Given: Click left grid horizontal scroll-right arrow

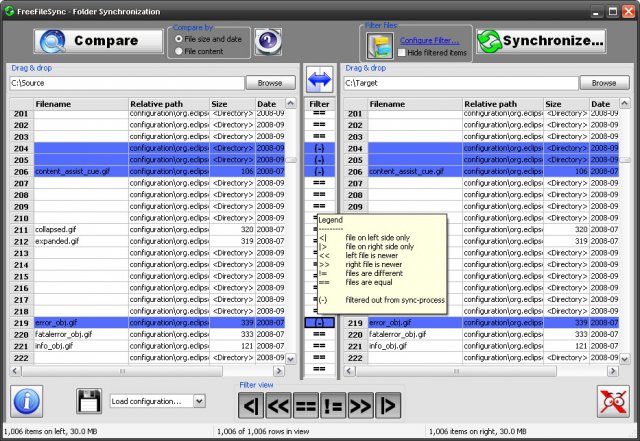Looking at the screenshot, I should [x=279, y=371].
